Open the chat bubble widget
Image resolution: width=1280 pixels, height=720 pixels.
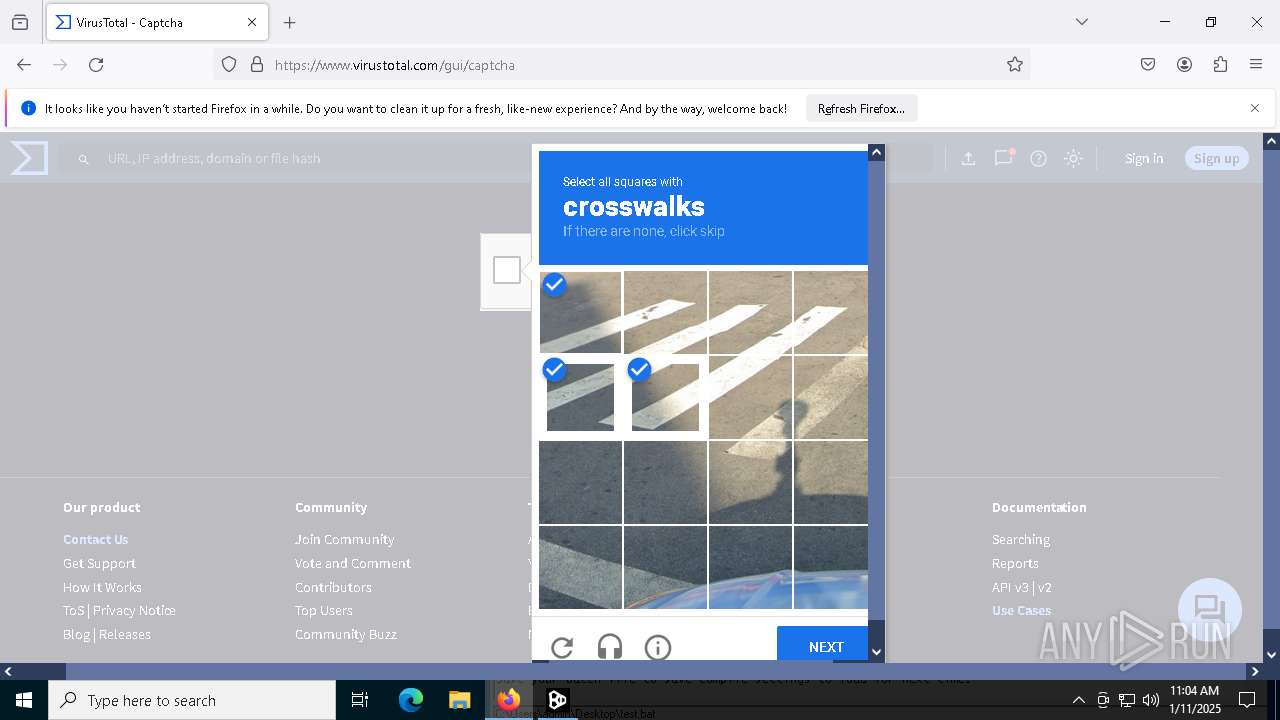[x=1210, y=610]
